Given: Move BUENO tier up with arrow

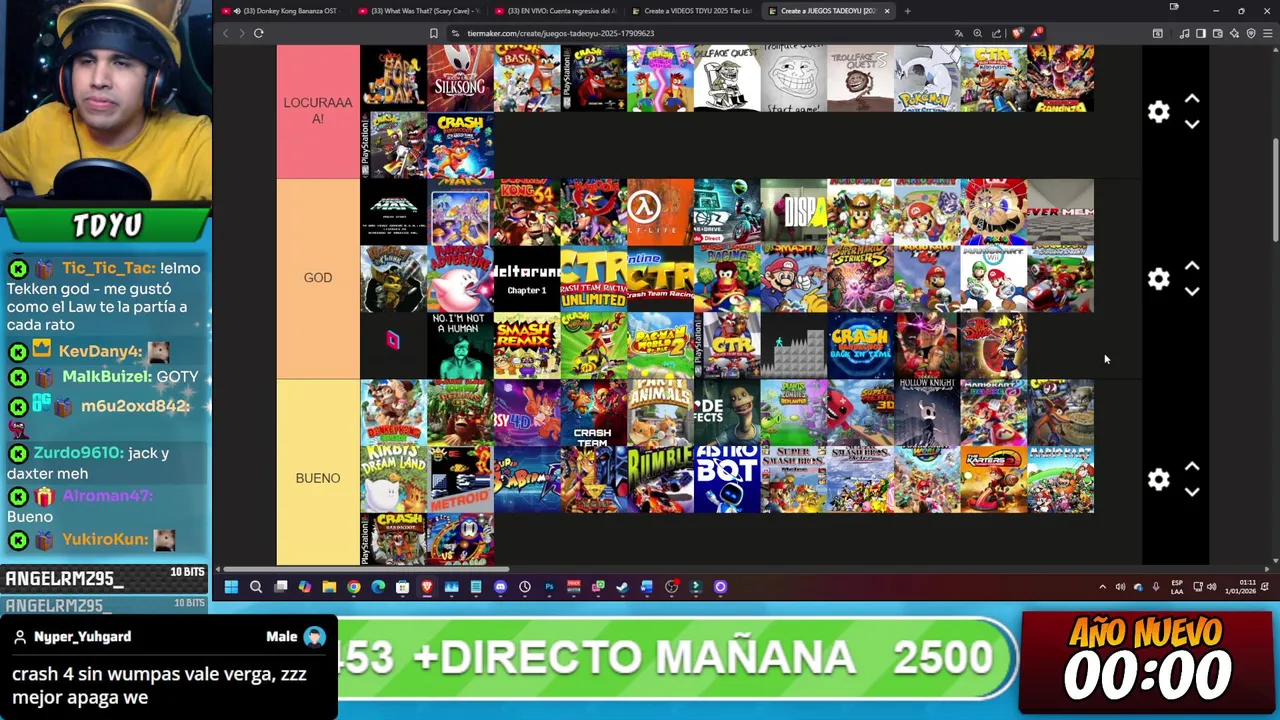Looking at the screenshot, I should pyautogui.click(x=1192, y=466).
